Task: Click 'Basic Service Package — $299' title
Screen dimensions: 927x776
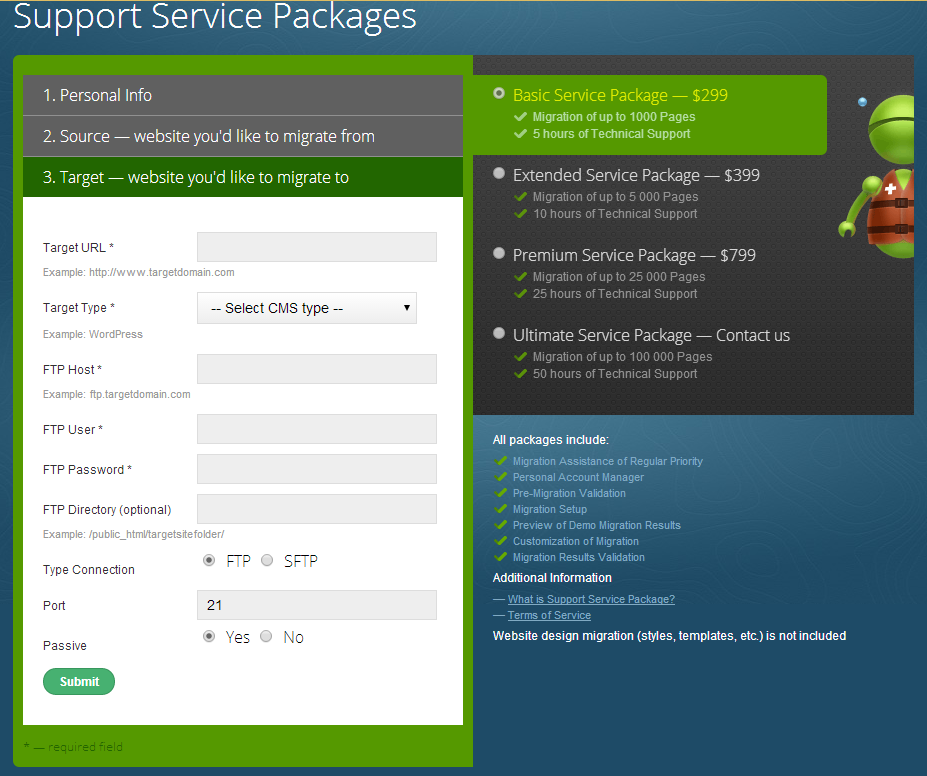Action: coord(620,95)
